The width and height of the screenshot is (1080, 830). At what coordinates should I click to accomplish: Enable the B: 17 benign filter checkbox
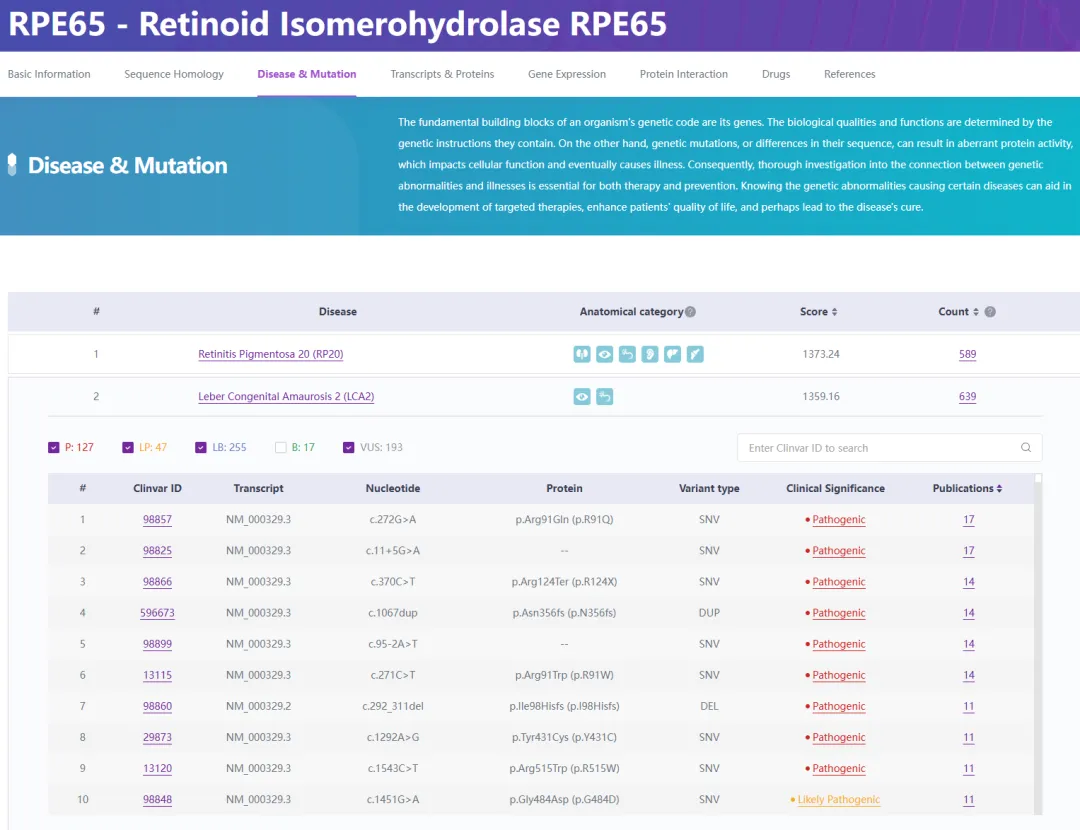pyautogui.click(x=281, y=448)
